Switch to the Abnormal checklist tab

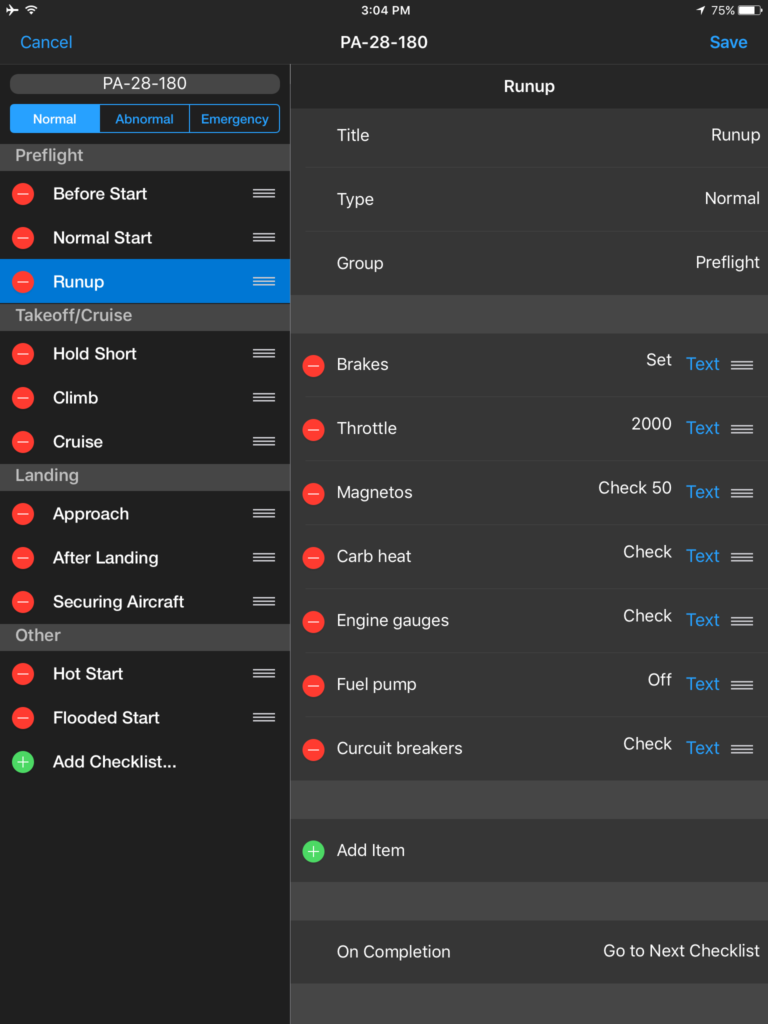[144, 119]
